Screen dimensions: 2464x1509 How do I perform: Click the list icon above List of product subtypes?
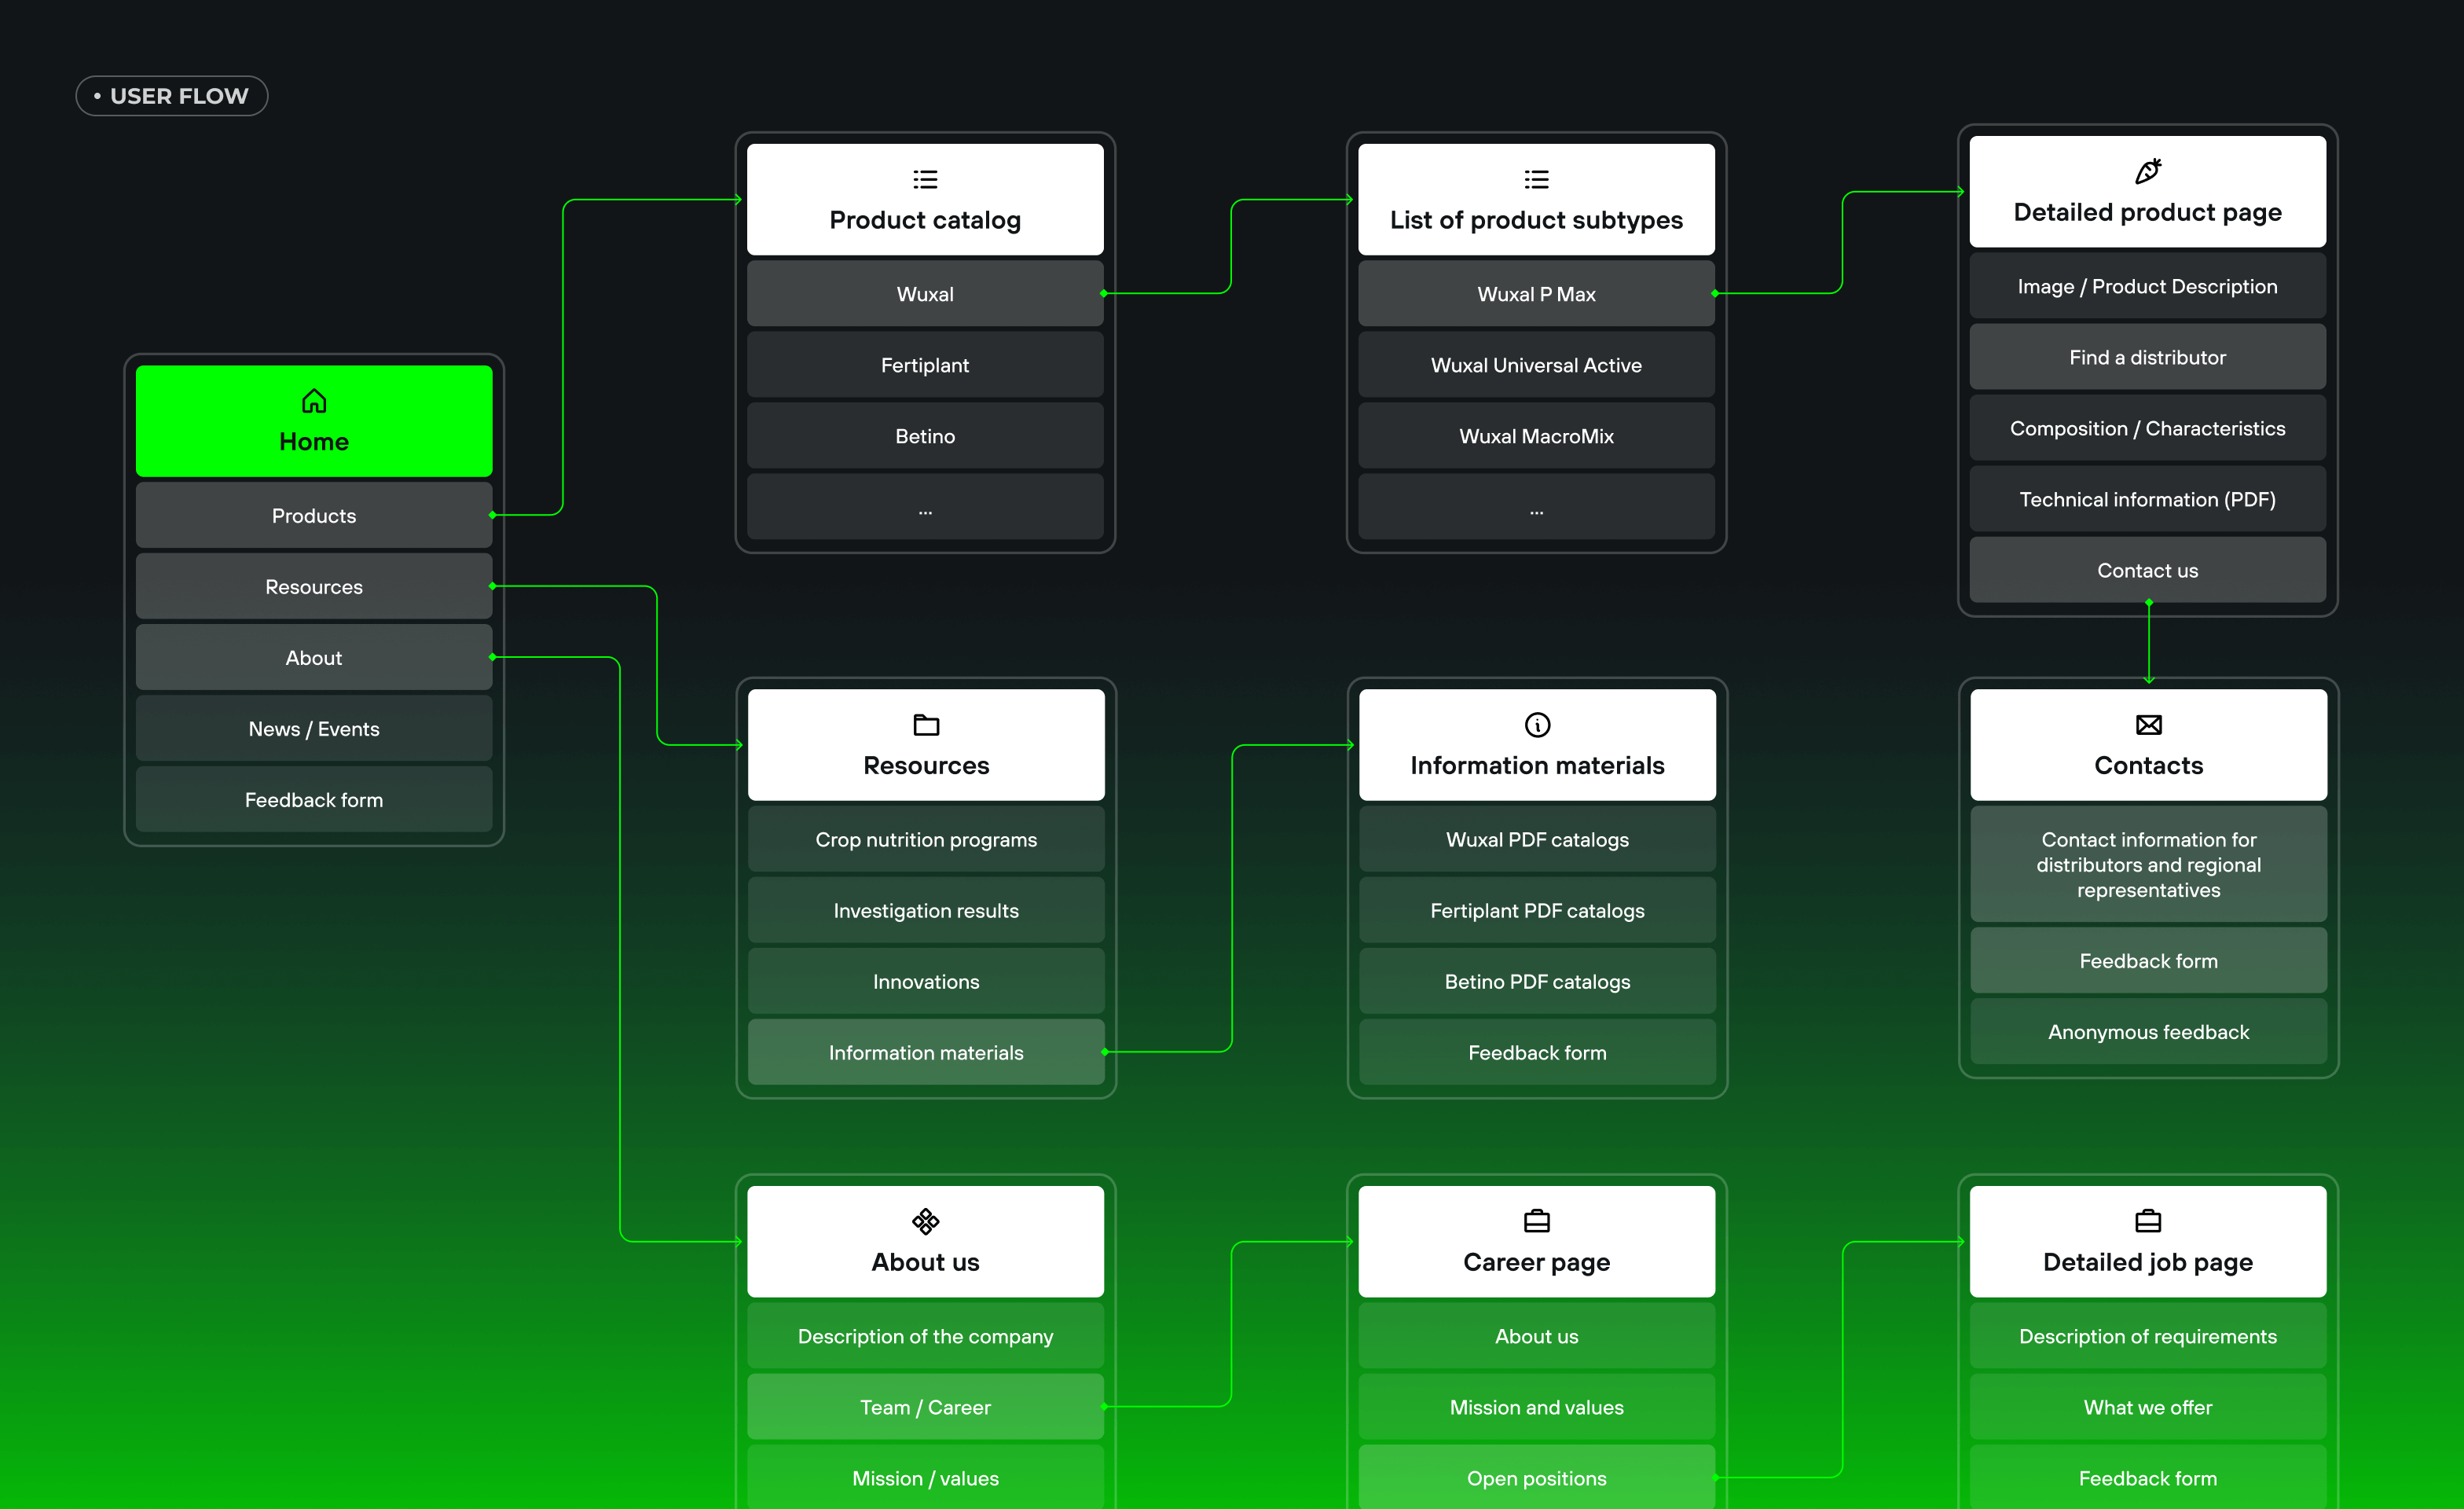point(1536,179)
